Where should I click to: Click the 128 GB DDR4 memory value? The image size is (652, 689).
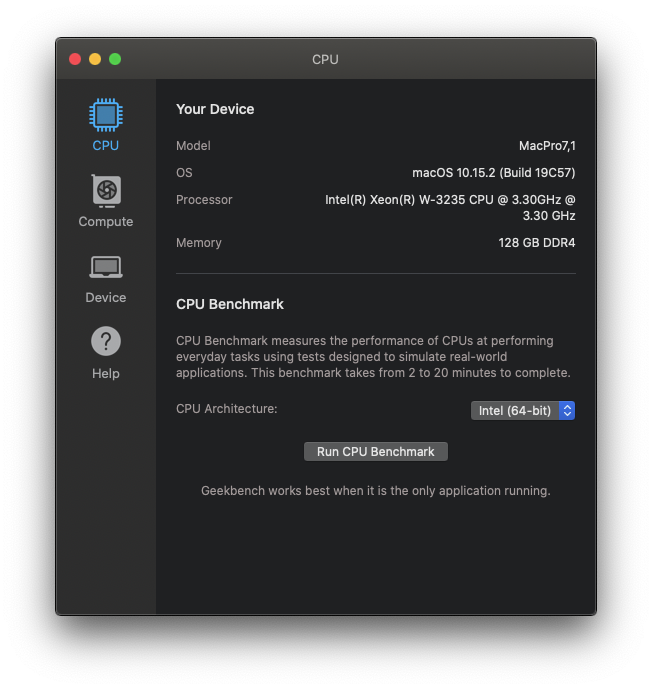coord(536,243)
